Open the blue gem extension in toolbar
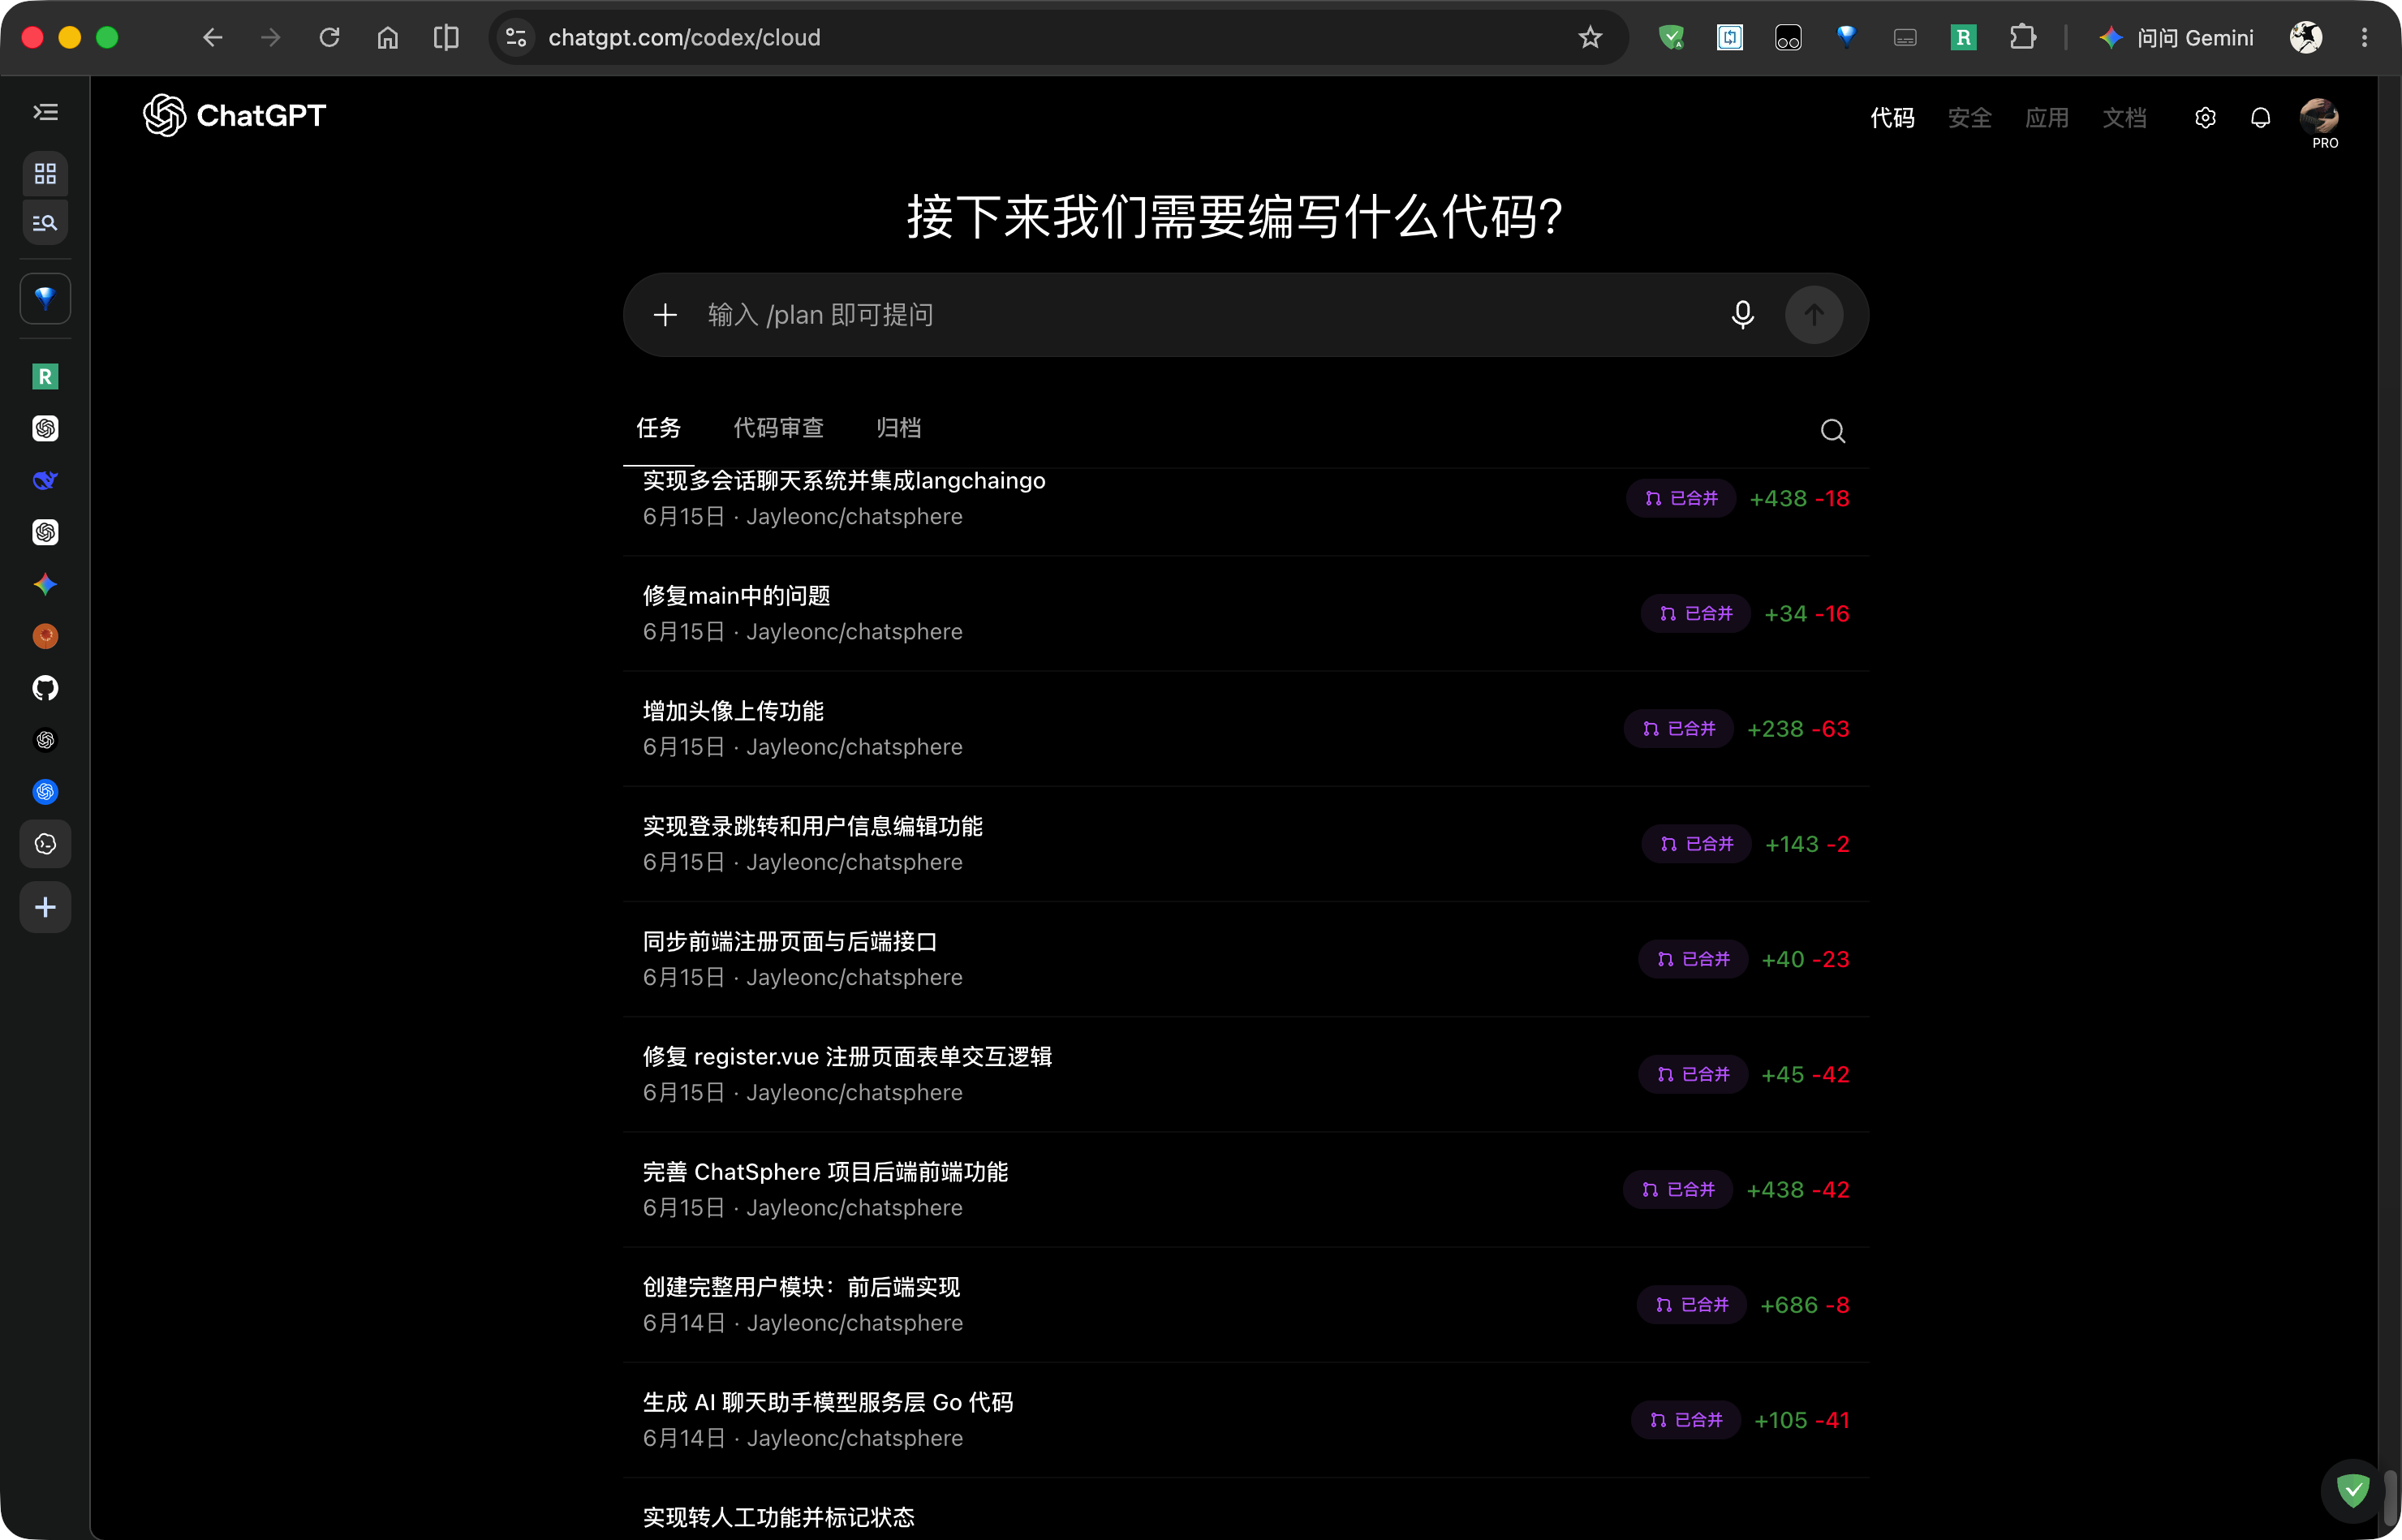 [1846, 38]
